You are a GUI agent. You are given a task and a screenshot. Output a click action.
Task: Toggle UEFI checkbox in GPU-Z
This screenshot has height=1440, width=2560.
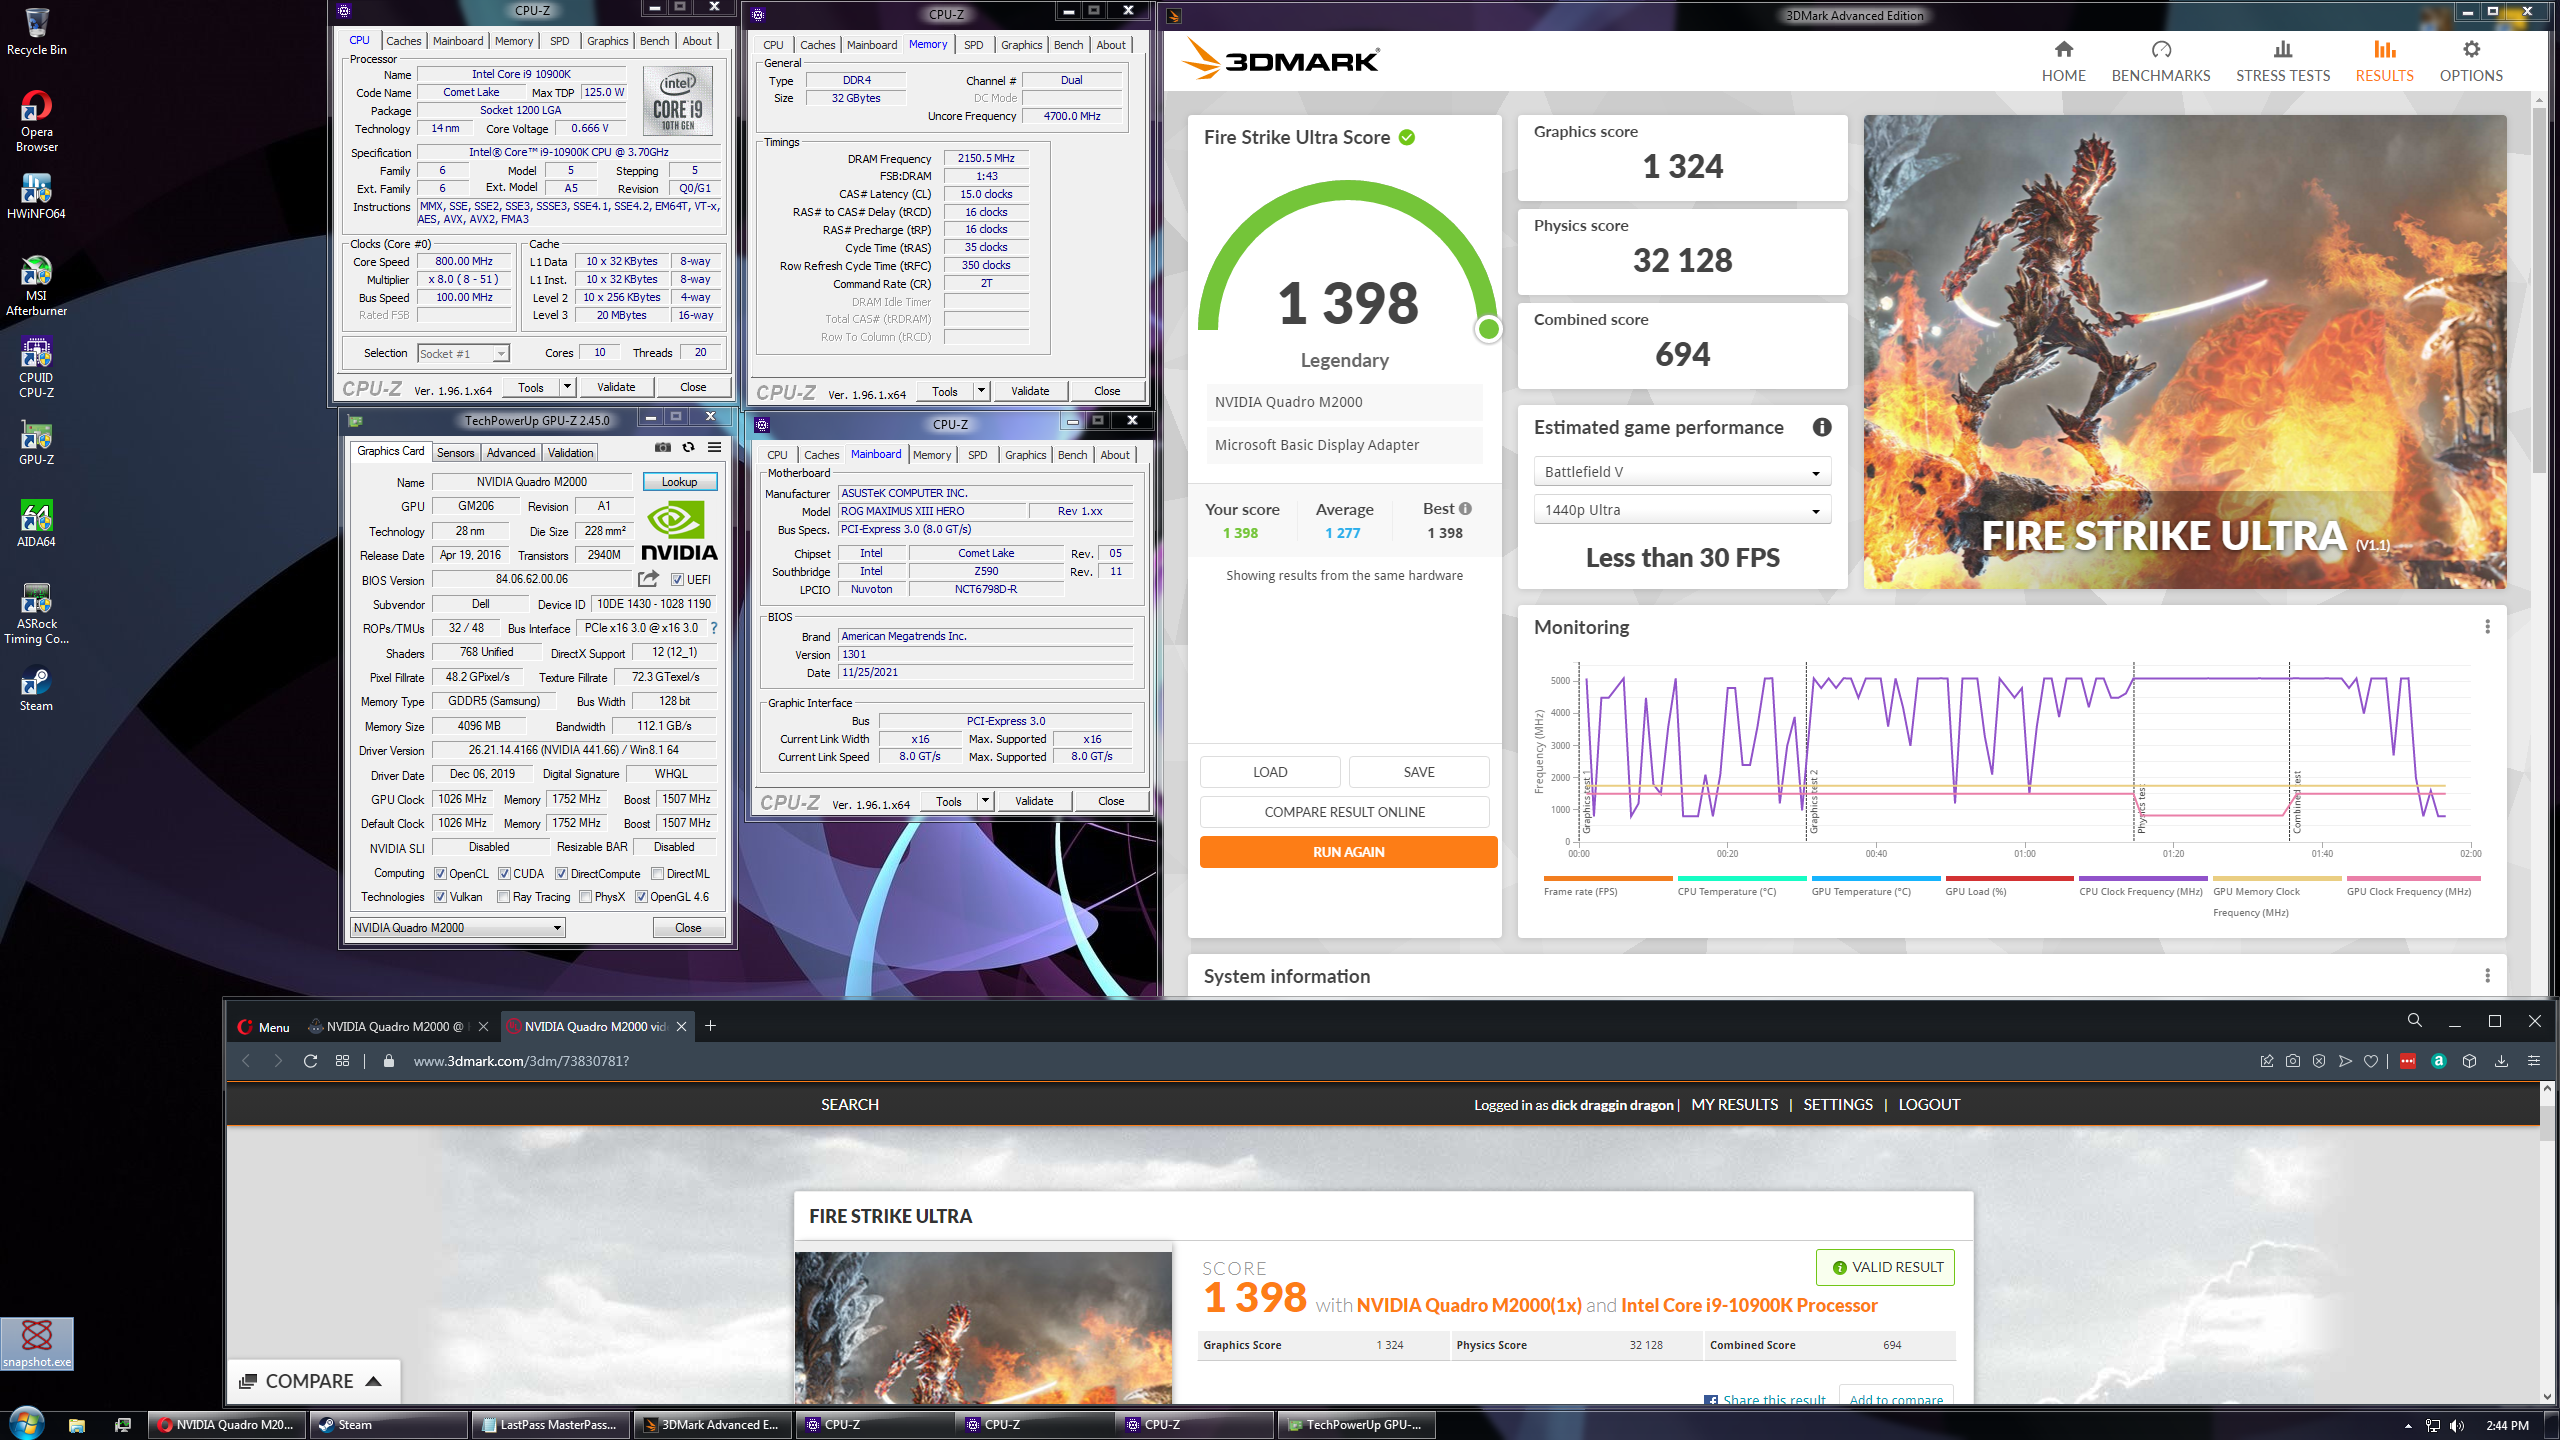click(677, 580)
